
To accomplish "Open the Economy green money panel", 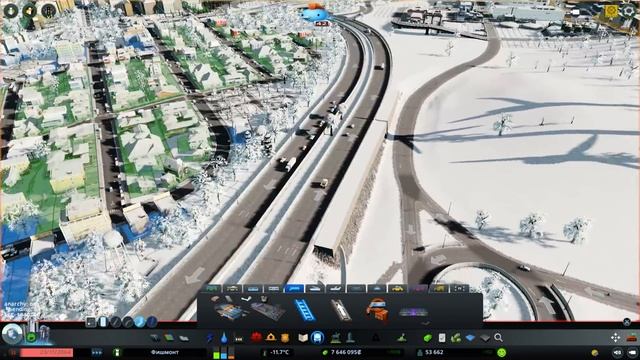I will pyautogui.click(x=427, y=338).
